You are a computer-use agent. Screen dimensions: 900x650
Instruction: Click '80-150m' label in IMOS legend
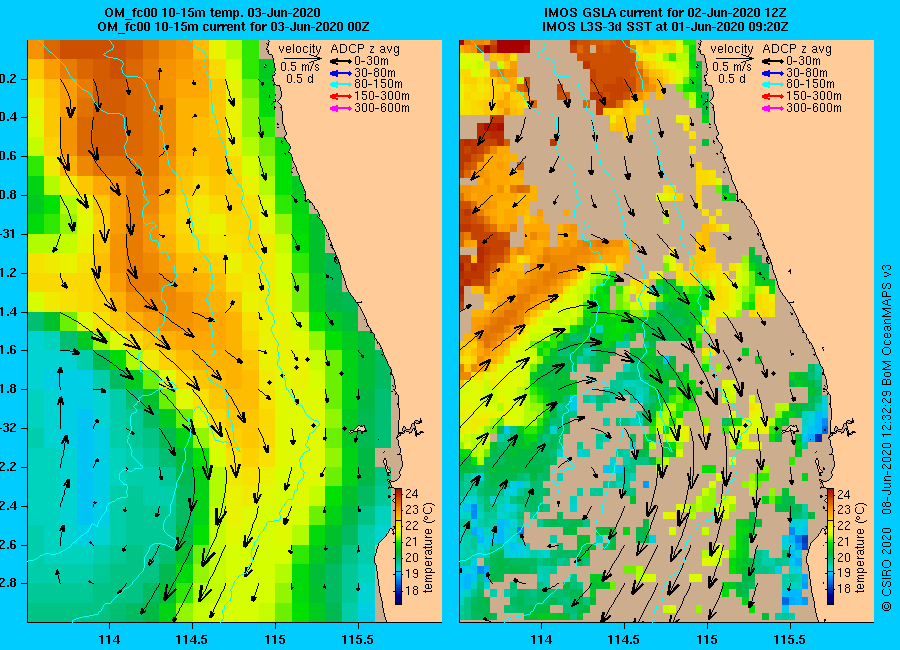point(810,84)
